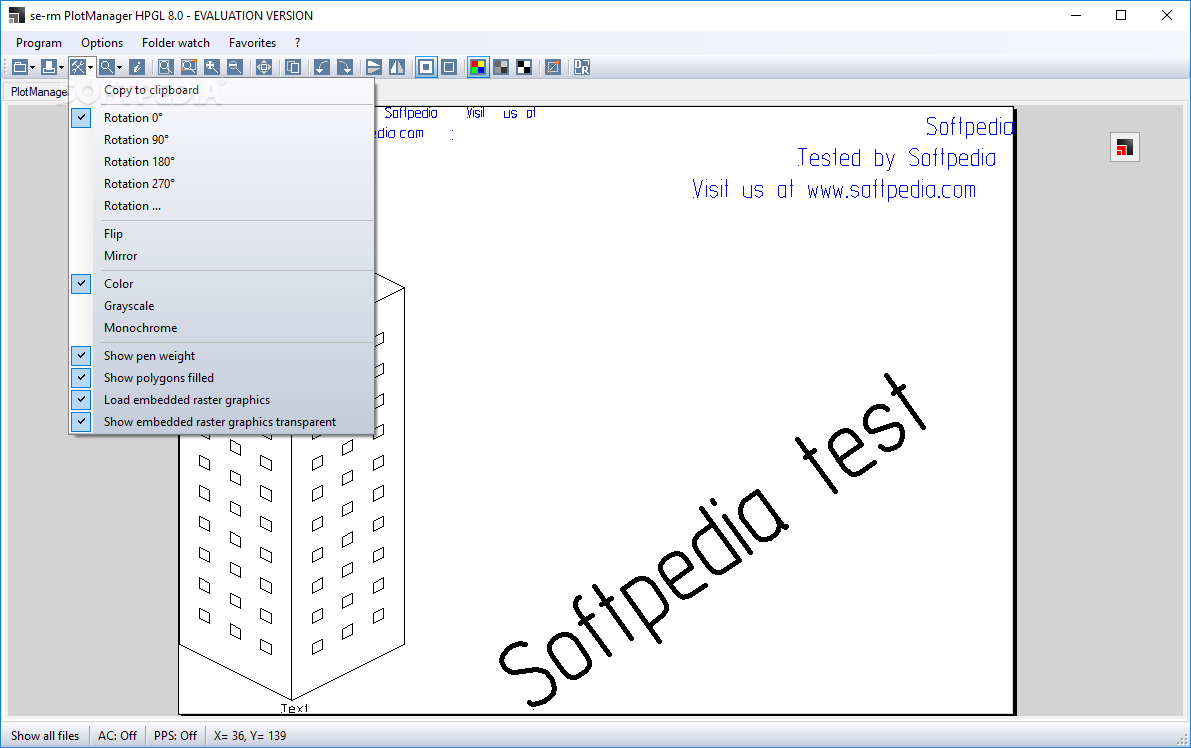Choose Copy to clipboard from the menu
Image resolution: width=1191 pixels, height=748 pixels.
[x=222, y=90]
